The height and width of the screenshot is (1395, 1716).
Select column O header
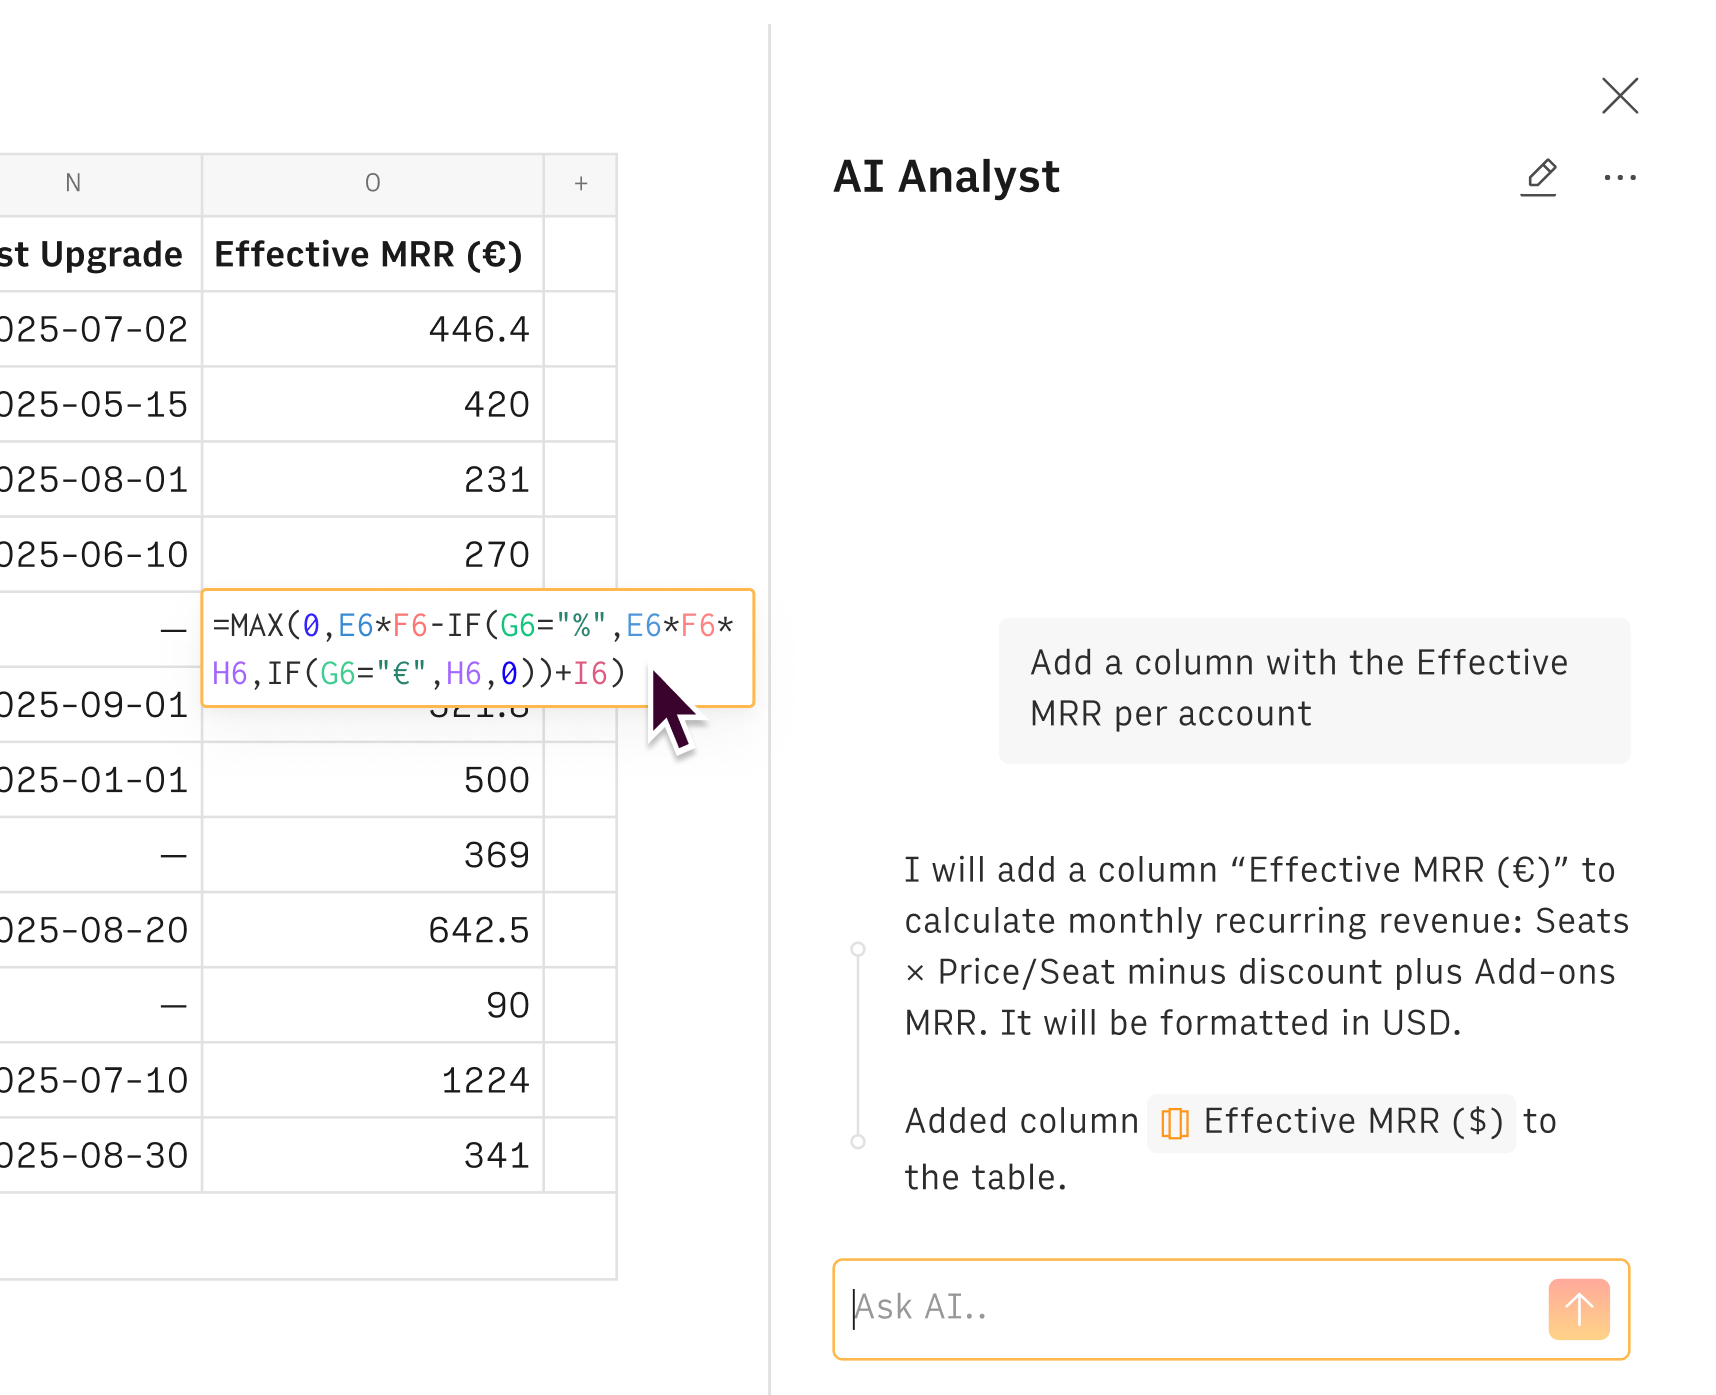[372, 184]
